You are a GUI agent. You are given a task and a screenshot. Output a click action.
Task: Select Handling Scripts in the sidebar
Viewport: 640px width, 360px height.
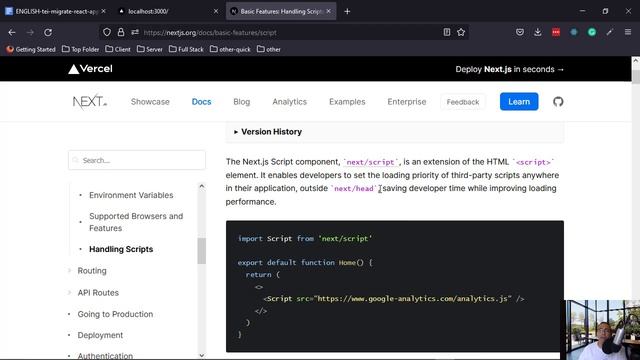click(x=121, y=249)
